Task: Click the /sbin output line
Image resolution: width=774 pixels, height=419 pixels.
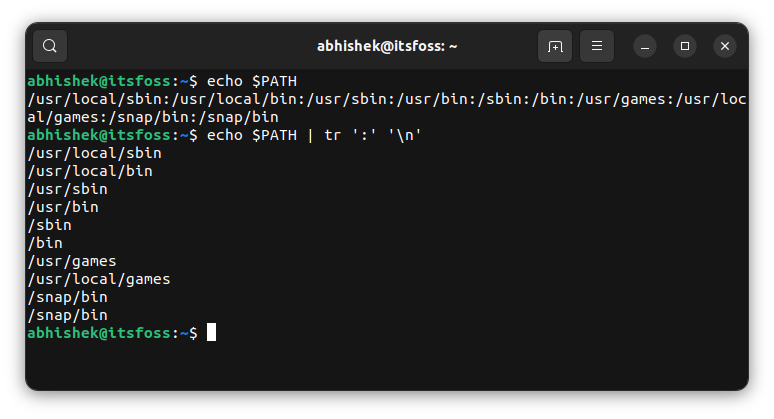Action: [50, 225]
